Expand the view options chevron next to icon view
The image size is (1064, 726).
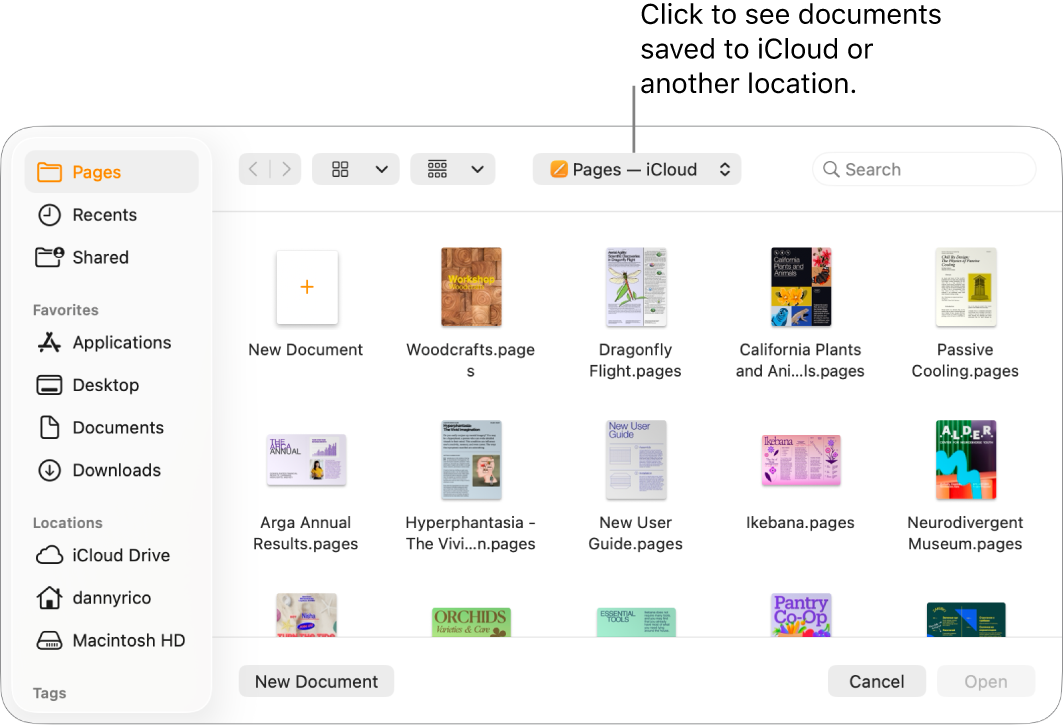[x=380, y=169]
